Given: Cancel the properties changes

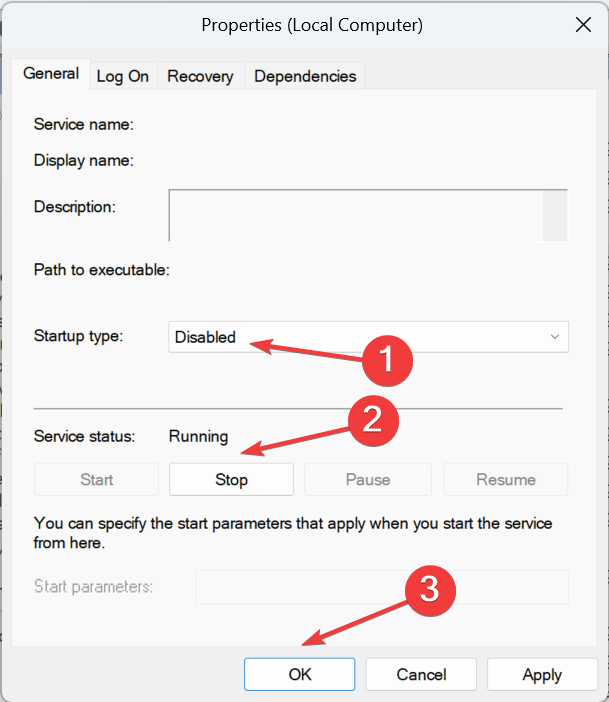Looking at the screenshot, I should pyautogui.click(x=421, y=674).
